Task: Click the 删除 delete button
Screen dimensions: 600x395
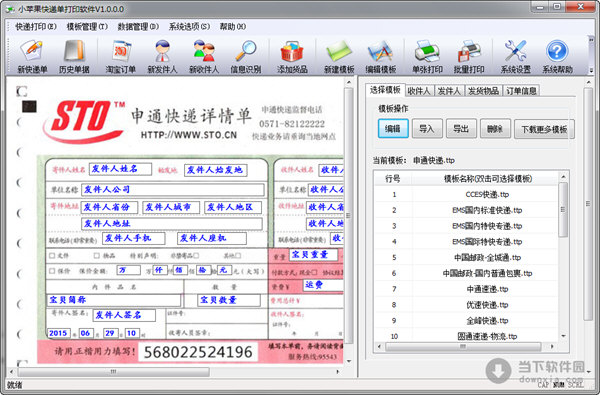Action: click(495, 129)
